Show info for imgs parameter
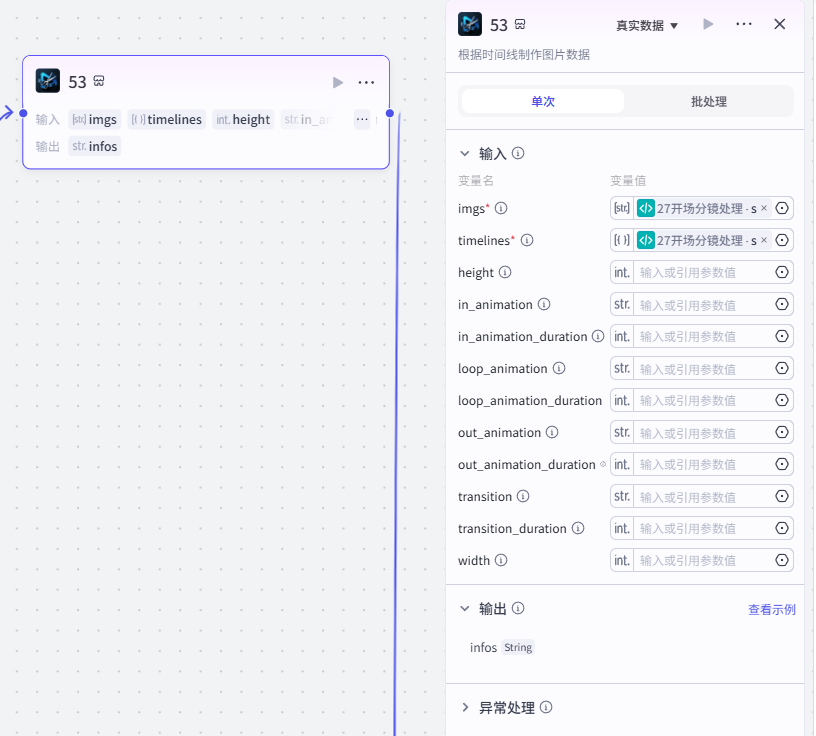Image resolution: width=816 pixels, height=736 pixels. [x=501, y=208]
